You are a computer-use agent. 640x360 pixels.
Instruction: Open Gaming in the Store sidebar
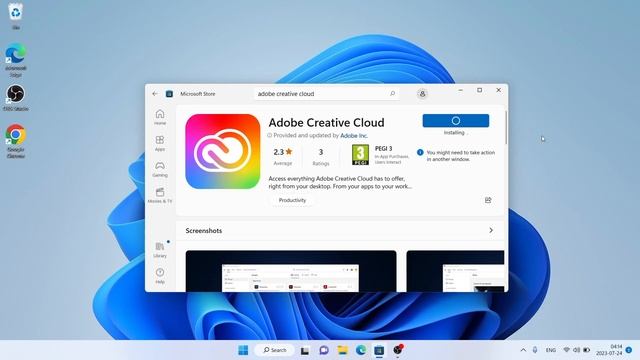click(160, 169)
